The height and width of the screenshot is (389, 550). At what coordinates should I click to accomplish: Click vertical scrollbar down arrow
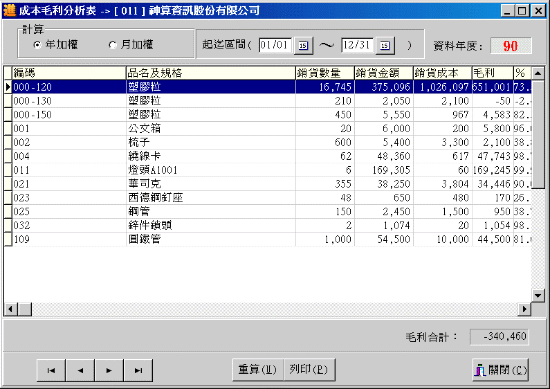click(x=538, y=295)
